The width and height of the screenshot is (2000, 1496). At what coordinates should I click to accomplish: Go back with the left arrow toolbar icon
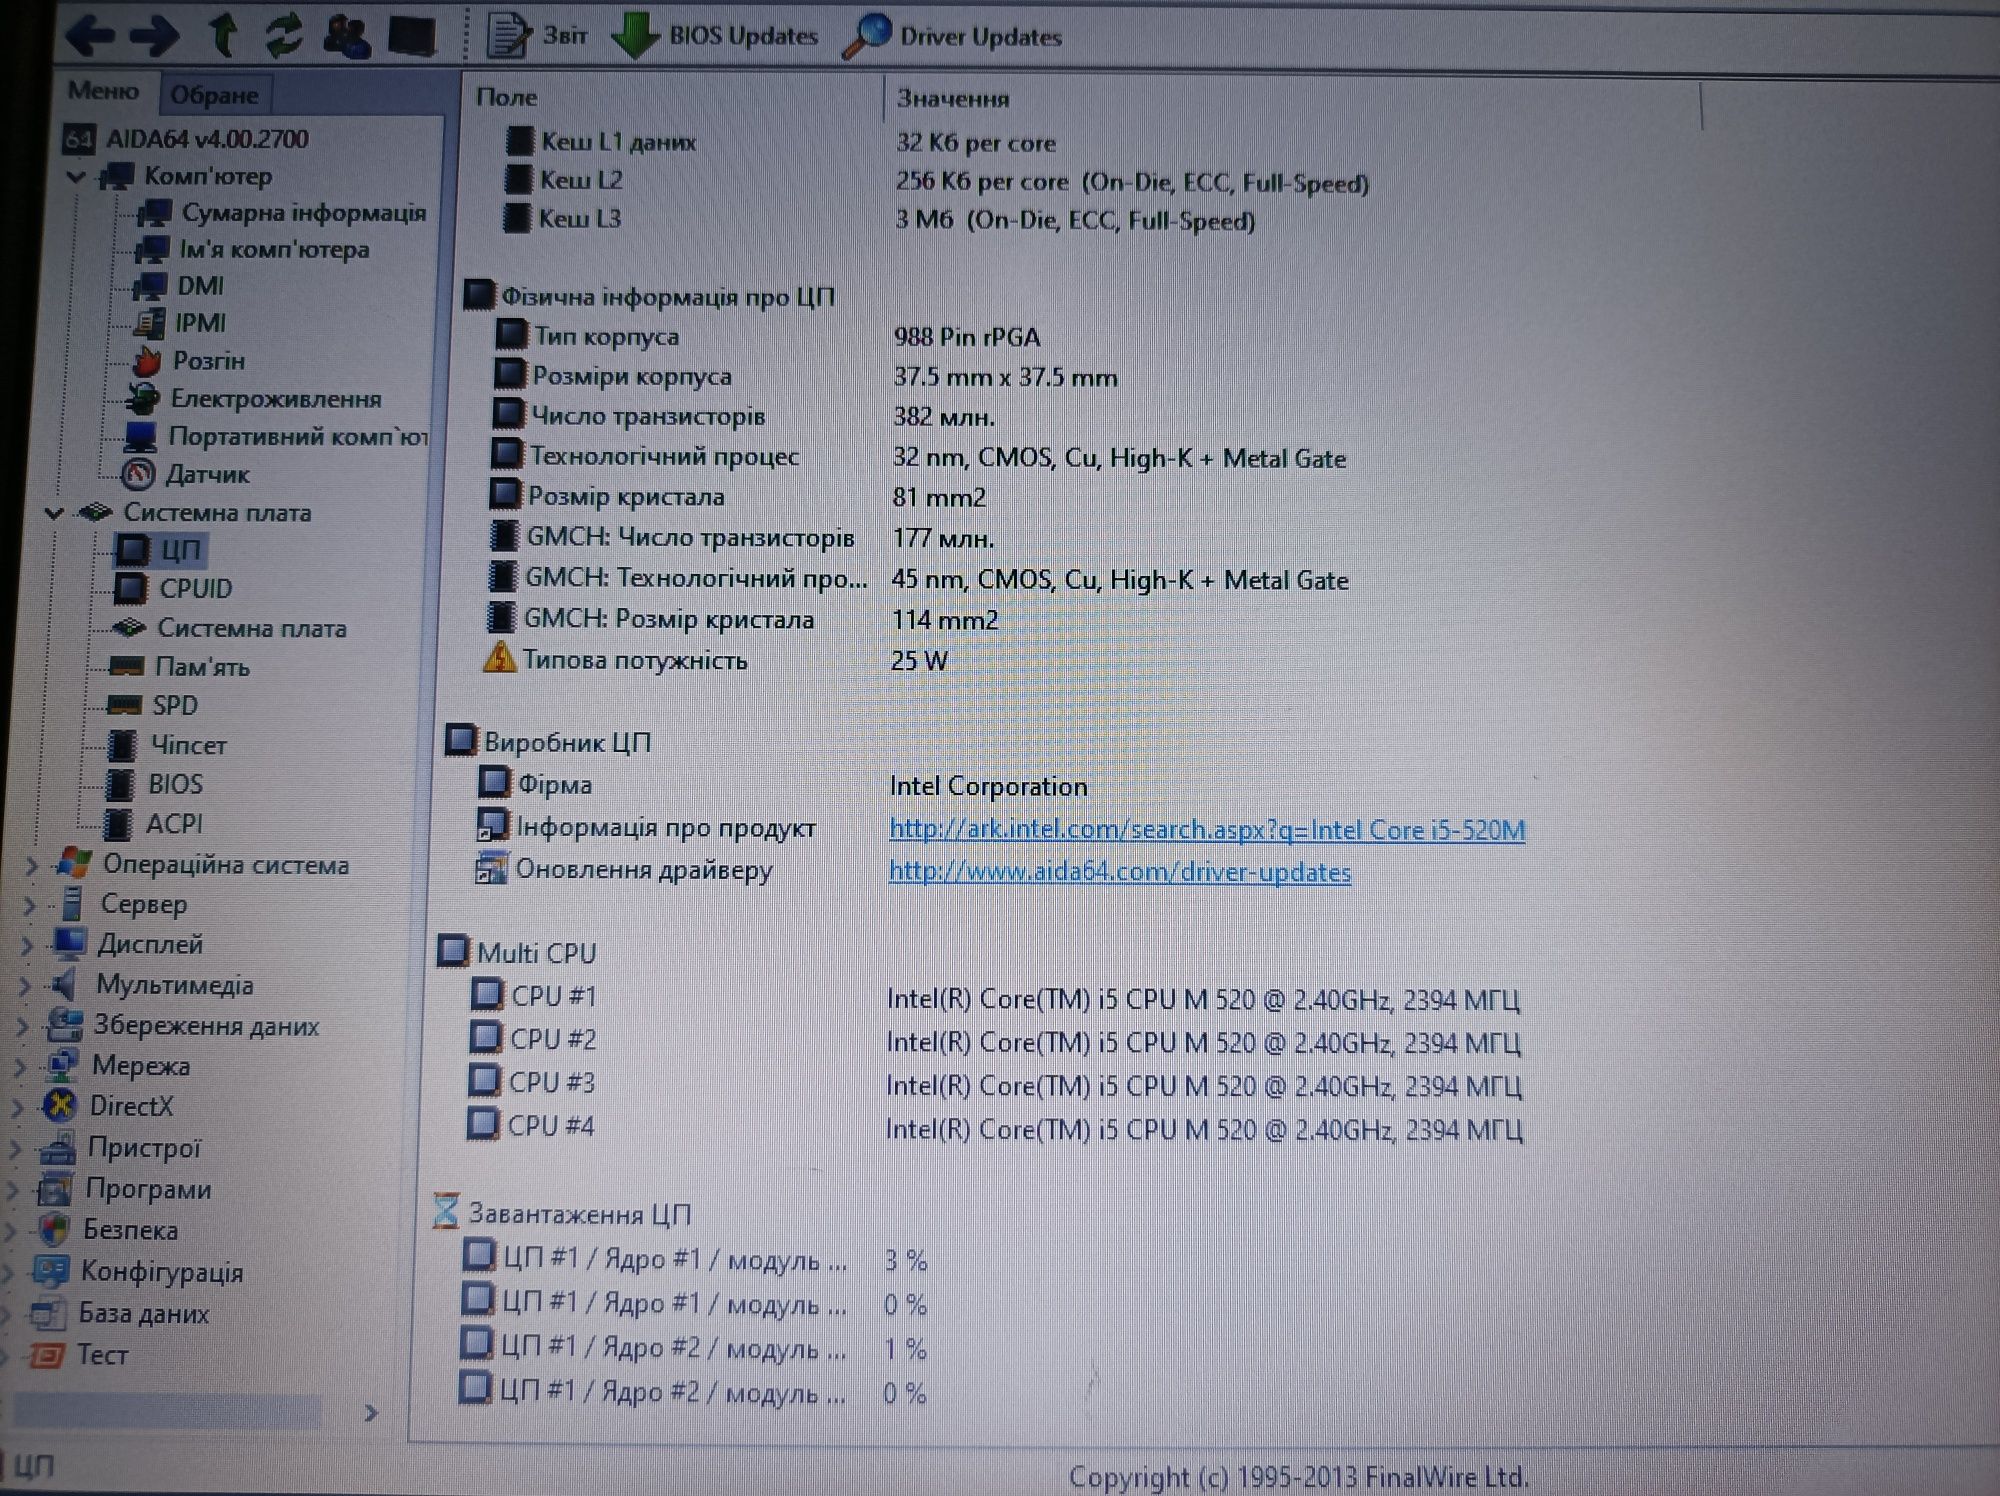coord(90,36)
